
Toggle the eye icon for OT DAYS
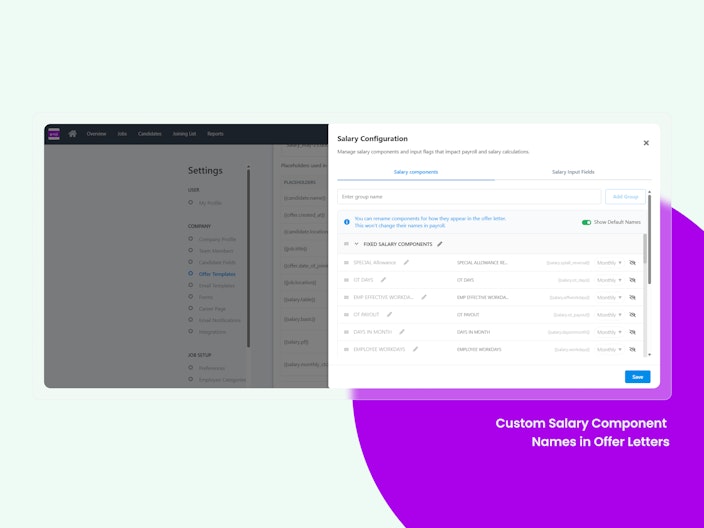point(632,280)
